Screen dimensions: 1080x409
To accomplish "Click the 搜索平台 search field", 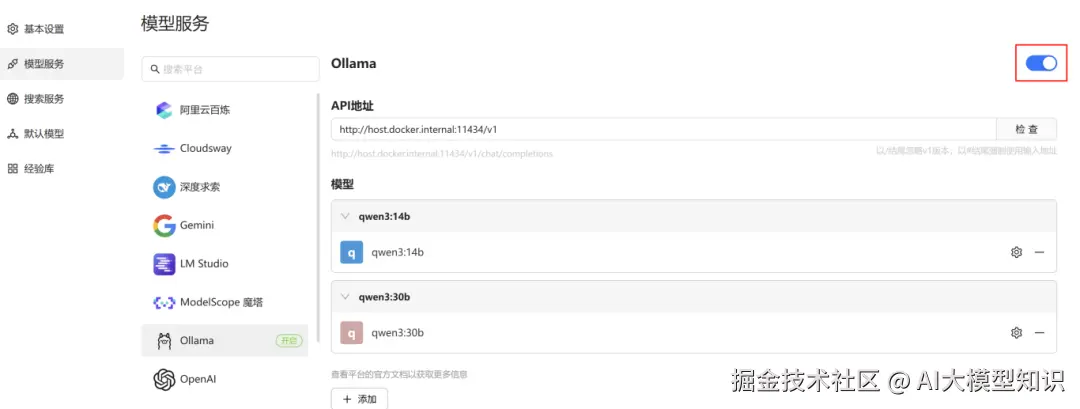I will point(231,70).
